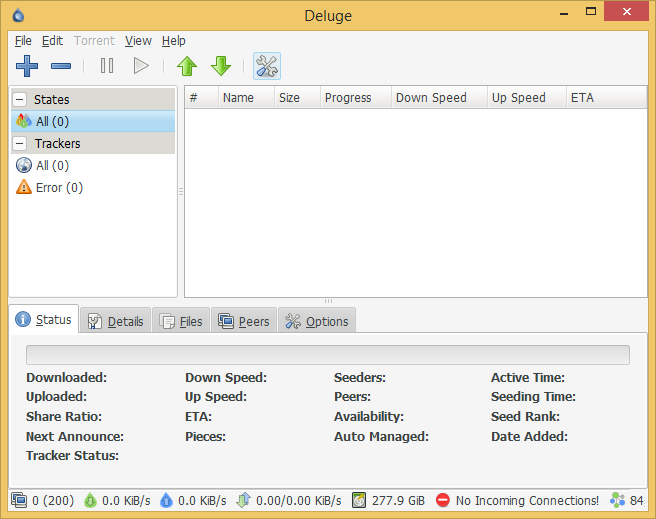The width and height of the screenshot is (656, 519).
Task: Click the free disk space icon
Action: tap(359, 500)
